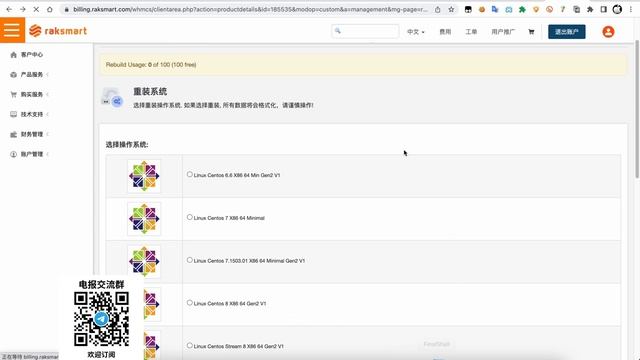Screen dimensions: 640x360
Task: Click the 购买服务 cart icon in sidebar
Action: [13, 94]
